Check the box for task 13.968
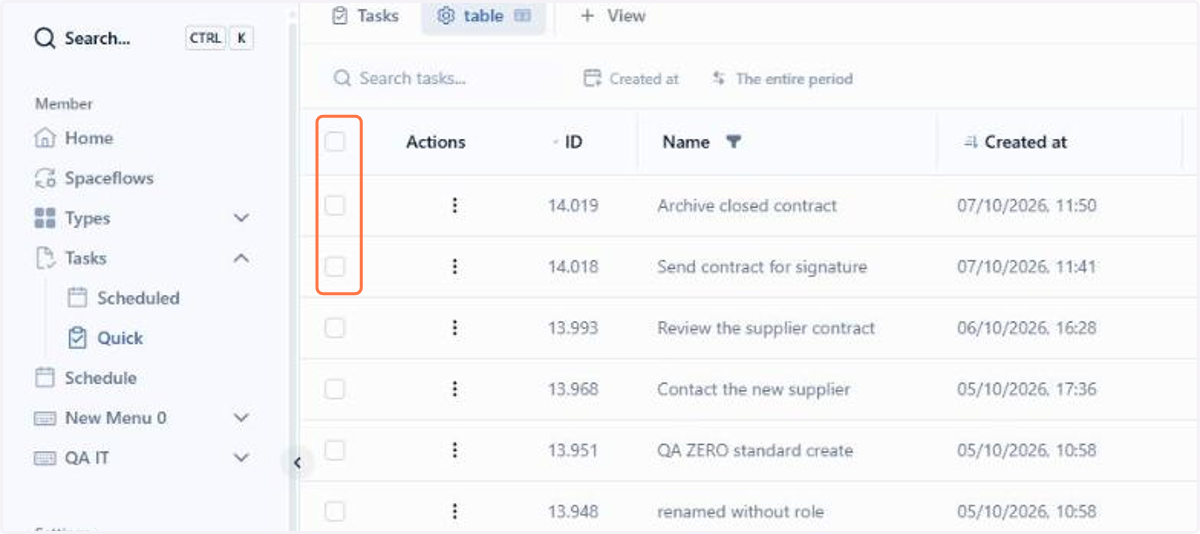The width and height of the screenshot is (1200, 534). click(335, 389)
